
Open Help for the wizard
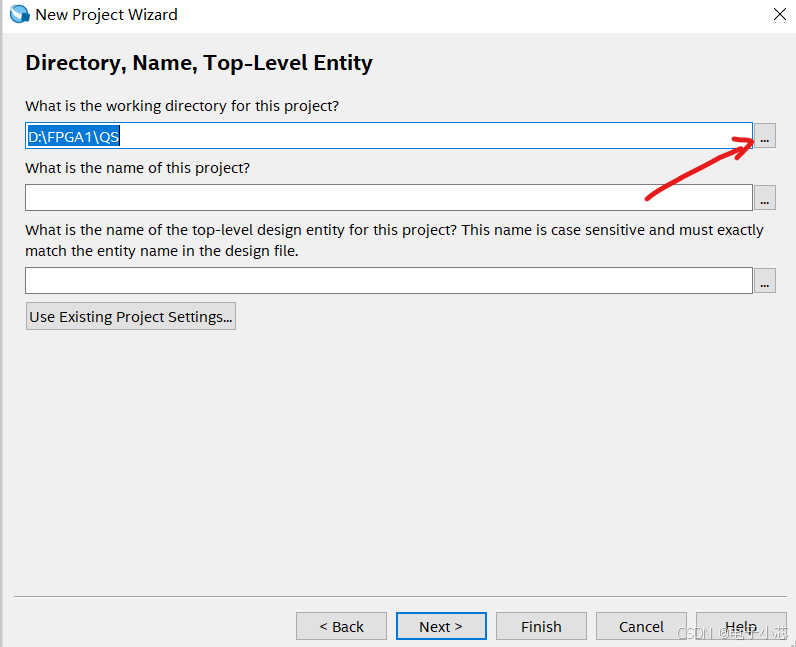coord(741,627)
